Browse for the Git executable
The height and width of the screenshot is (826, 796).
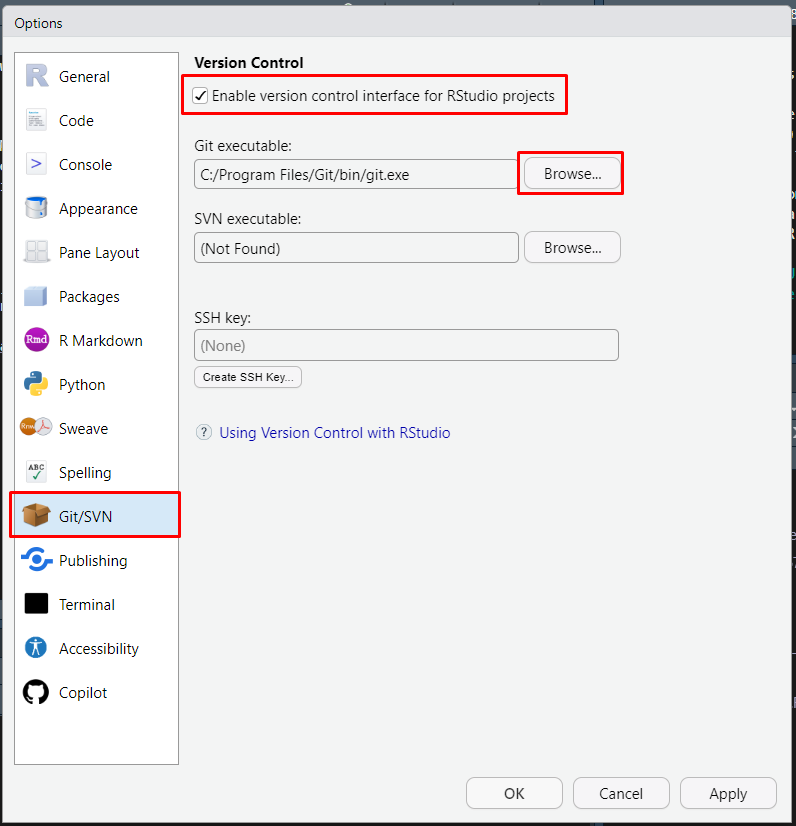(x=572, y=174)
